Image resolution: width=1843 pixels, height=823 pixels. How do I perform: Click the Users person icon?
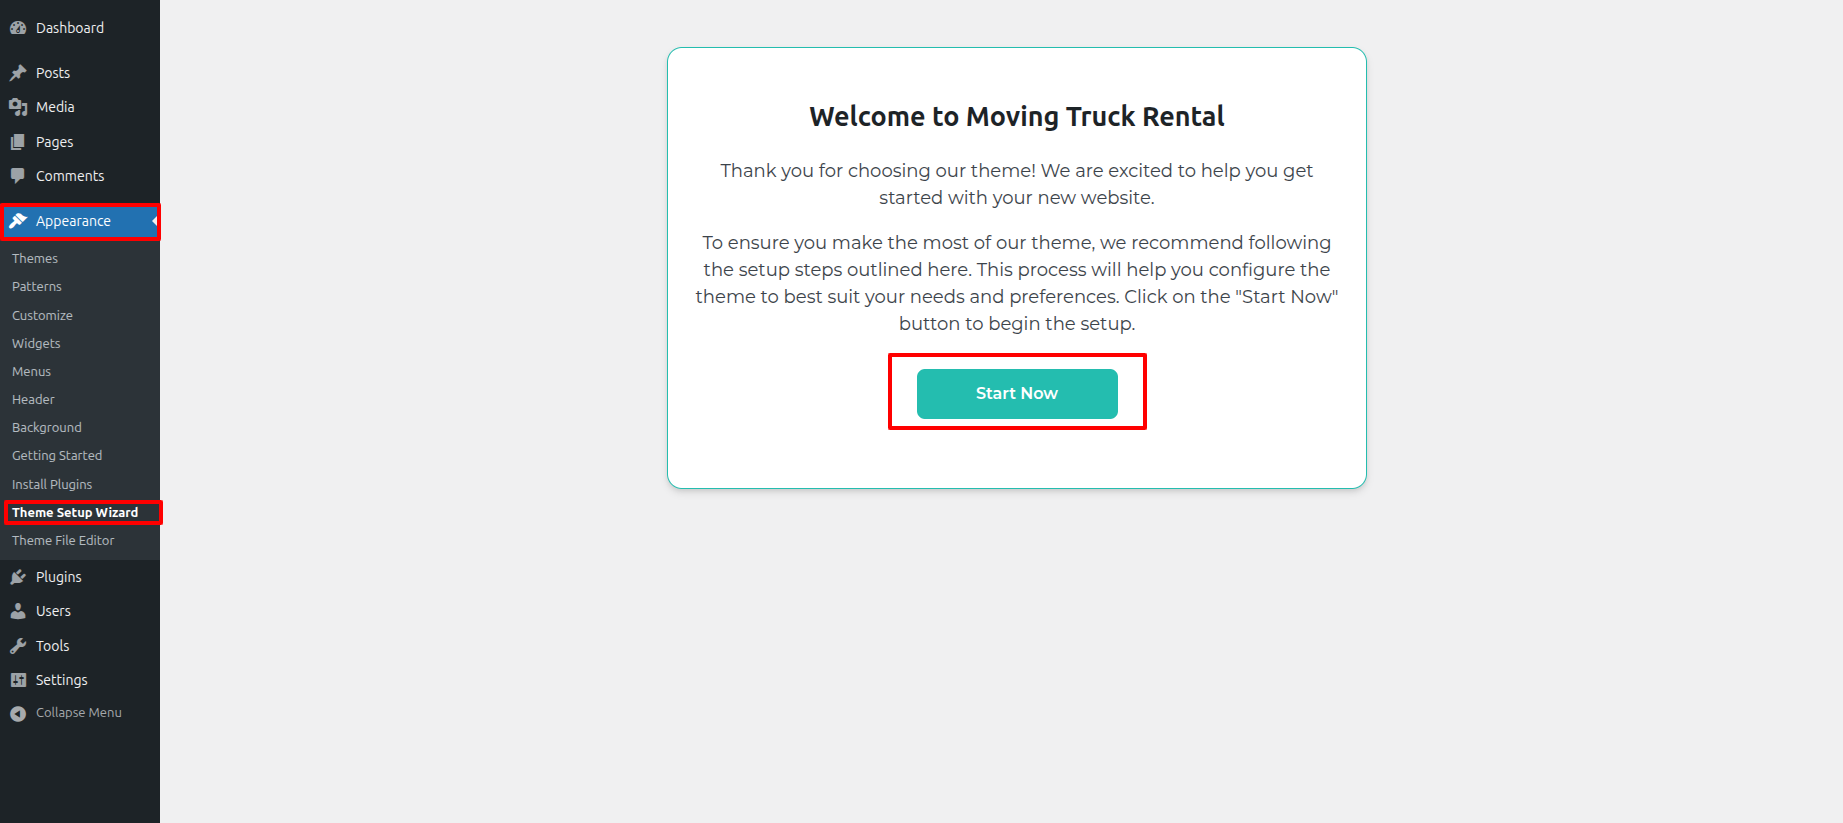tap(18, 611)
